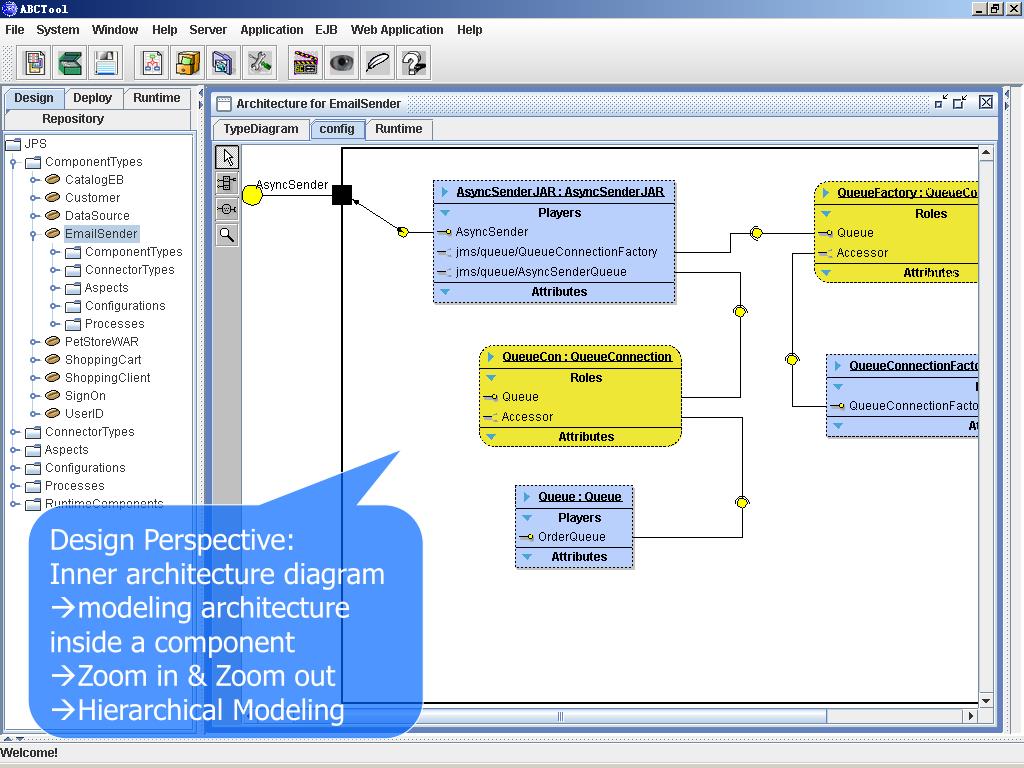Select the connector tool in diagram palette
Viewport: 1024px width, 768px height.
pyautogui.click(x=227, y=209)
